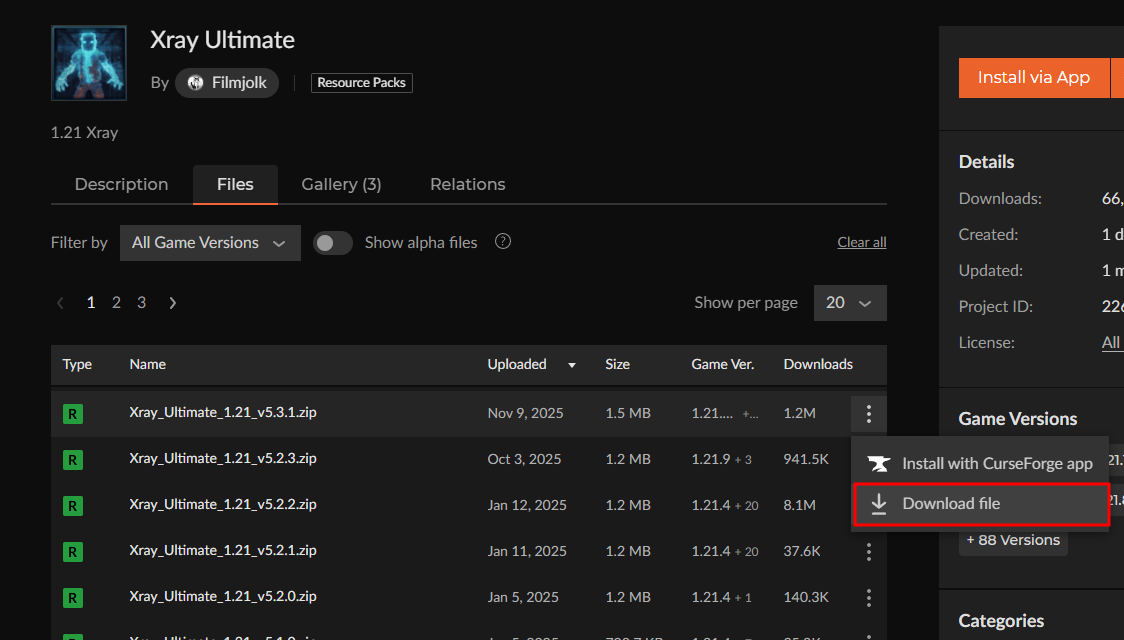Screen dimensions: 1124x640
Task: Click the release badge of v5.2.2 file
Action: 72,505
